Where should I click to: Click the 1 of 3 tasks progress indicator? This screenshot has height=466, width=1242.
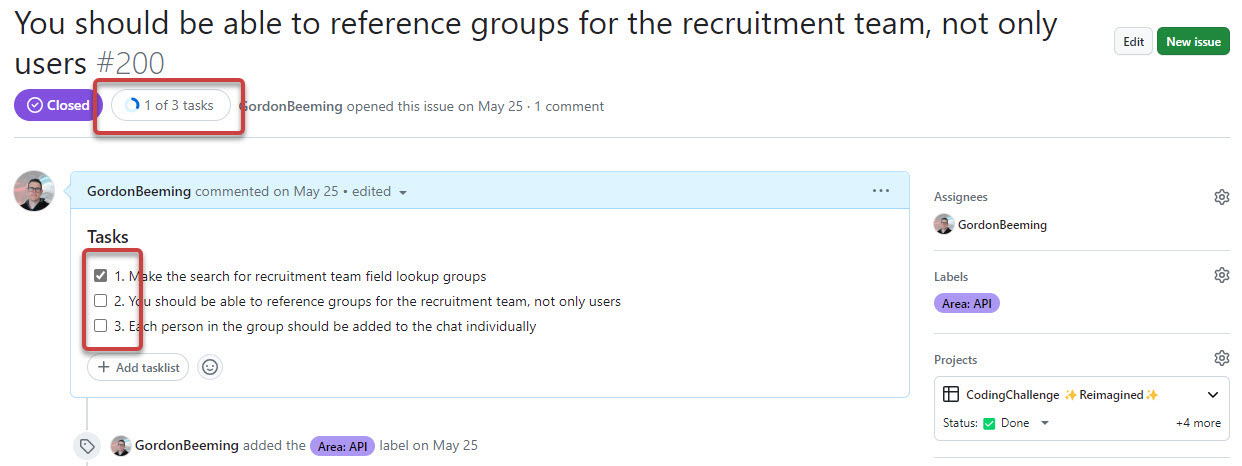pos(170,105)
